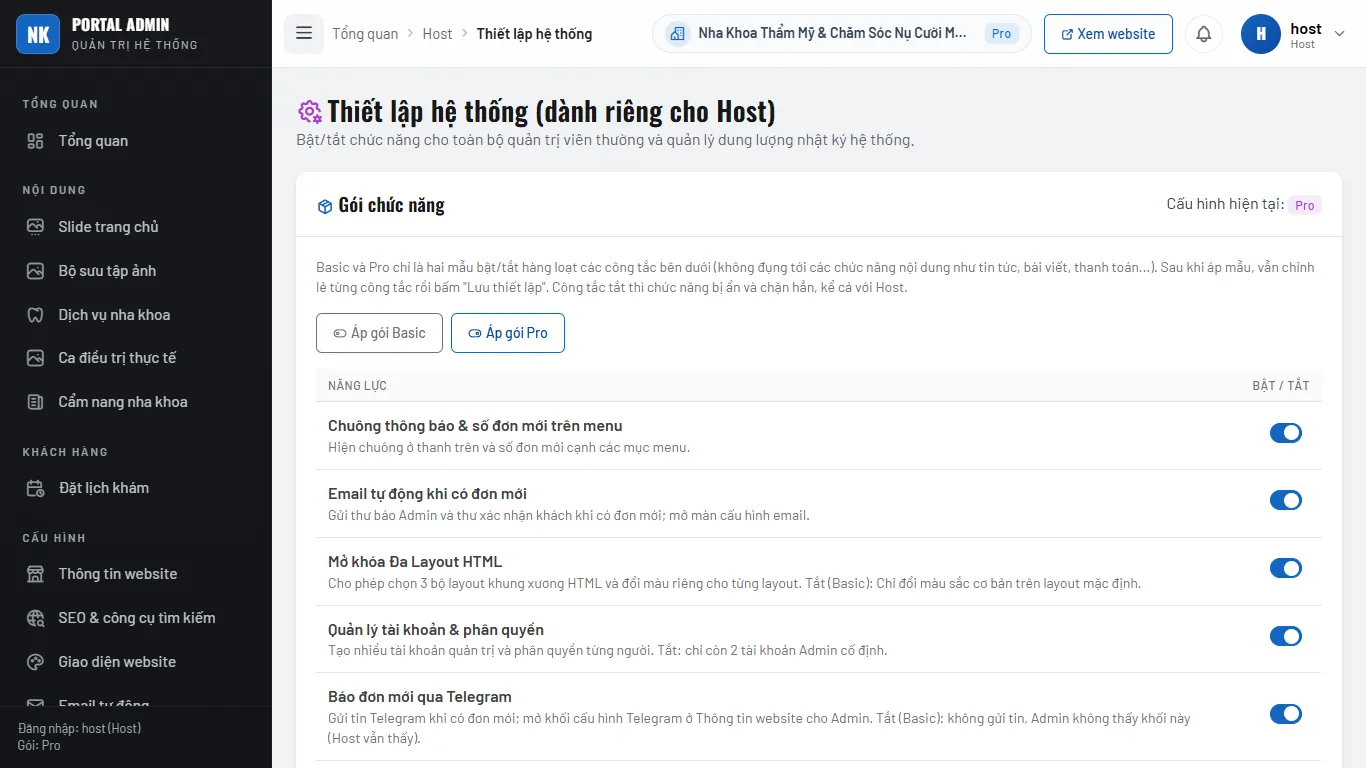Turn off Email tự động toggle

pos(1286,500)
